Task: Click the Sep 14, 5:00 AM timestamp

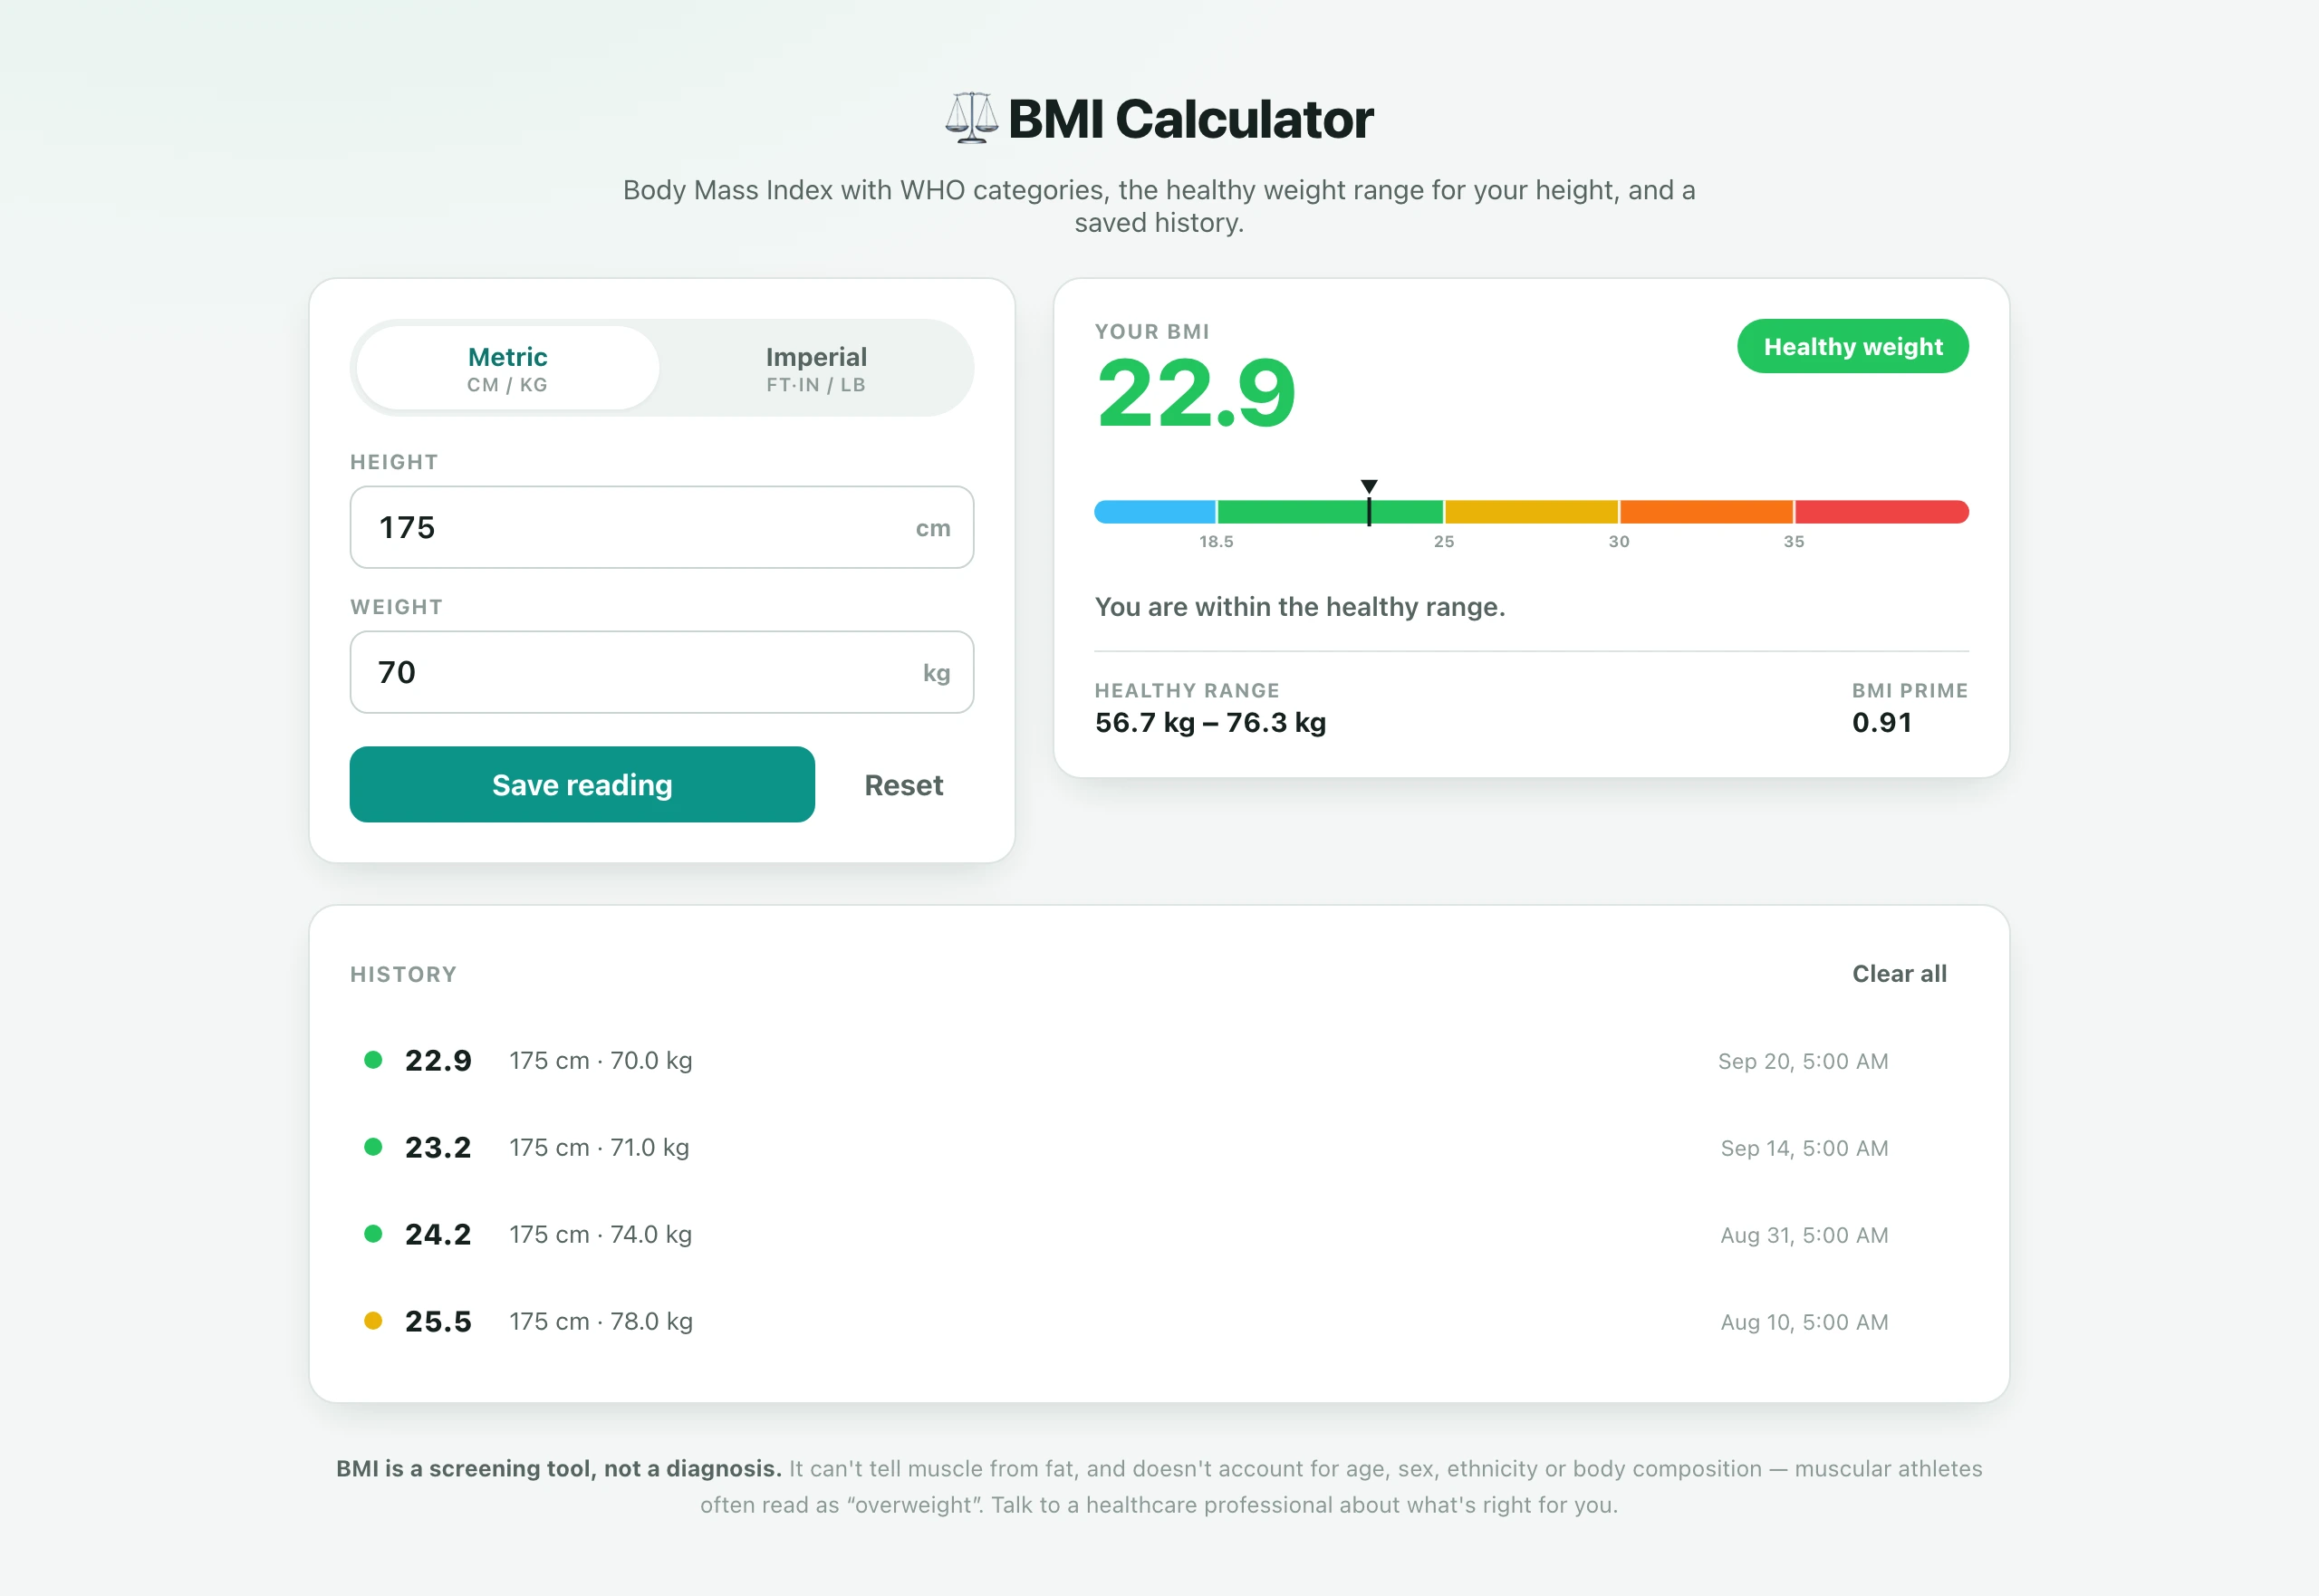Action: coord(1804,1148)
